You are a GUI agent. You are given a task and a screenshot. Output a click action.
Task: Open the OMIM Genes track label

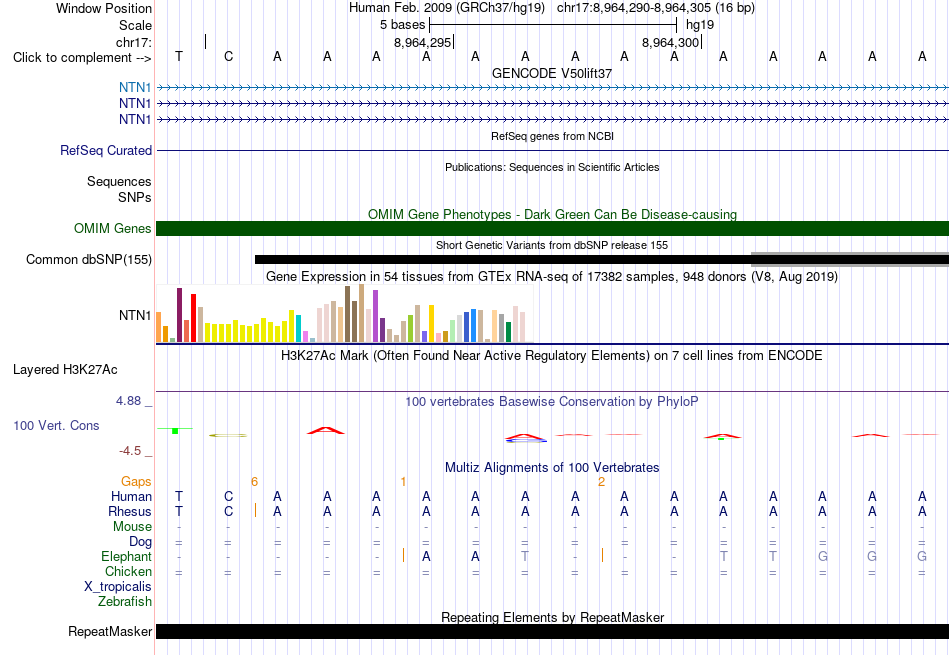pos(113,228)
